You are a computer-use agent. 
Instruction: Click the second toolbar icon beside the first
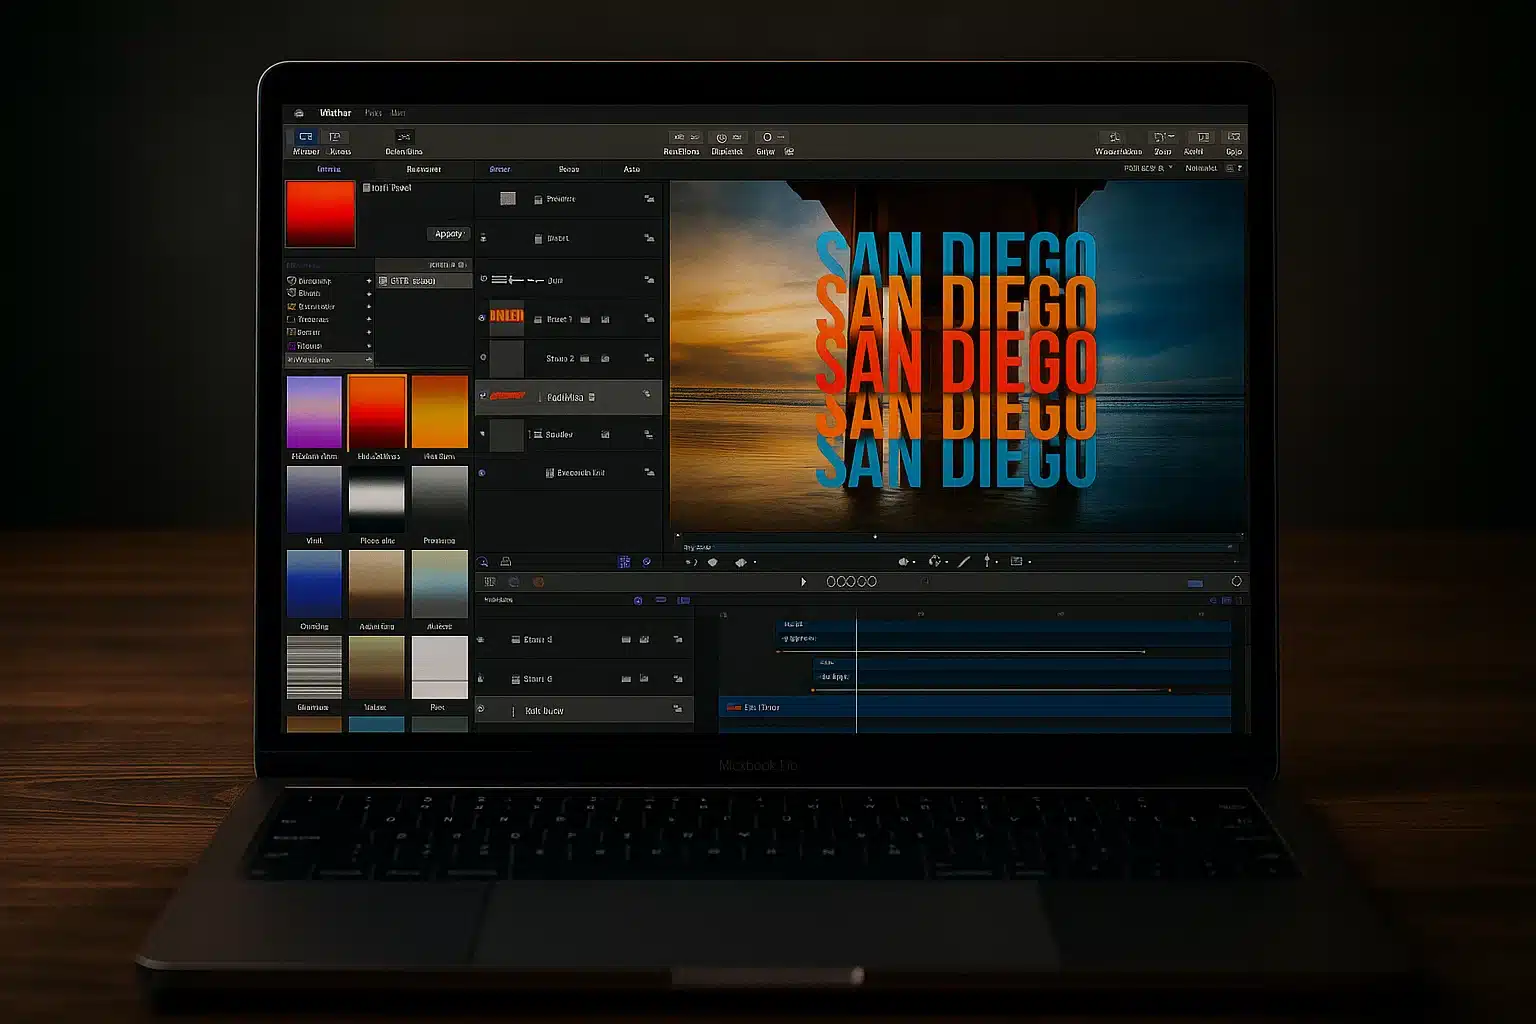pyautogui.click(x=336, y=137)
